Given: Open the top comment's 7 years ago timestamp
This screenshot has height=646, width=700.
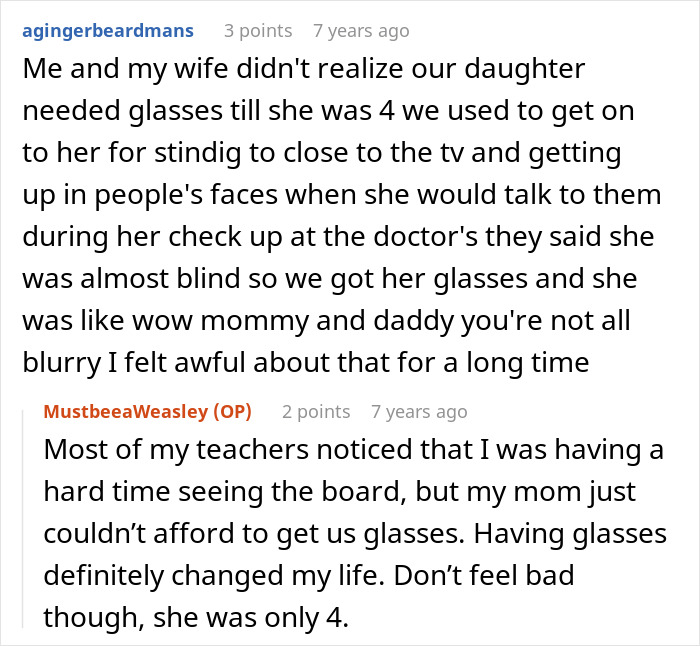Looking at the screenshot, I should click(x=361, y=31).
